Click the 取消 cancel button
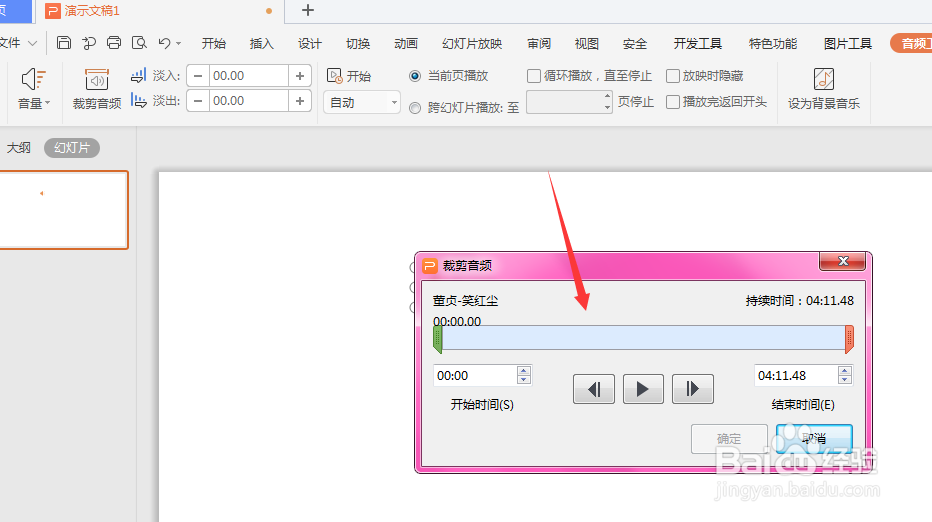This screenshot has width=932, height=522. [814, 439]
